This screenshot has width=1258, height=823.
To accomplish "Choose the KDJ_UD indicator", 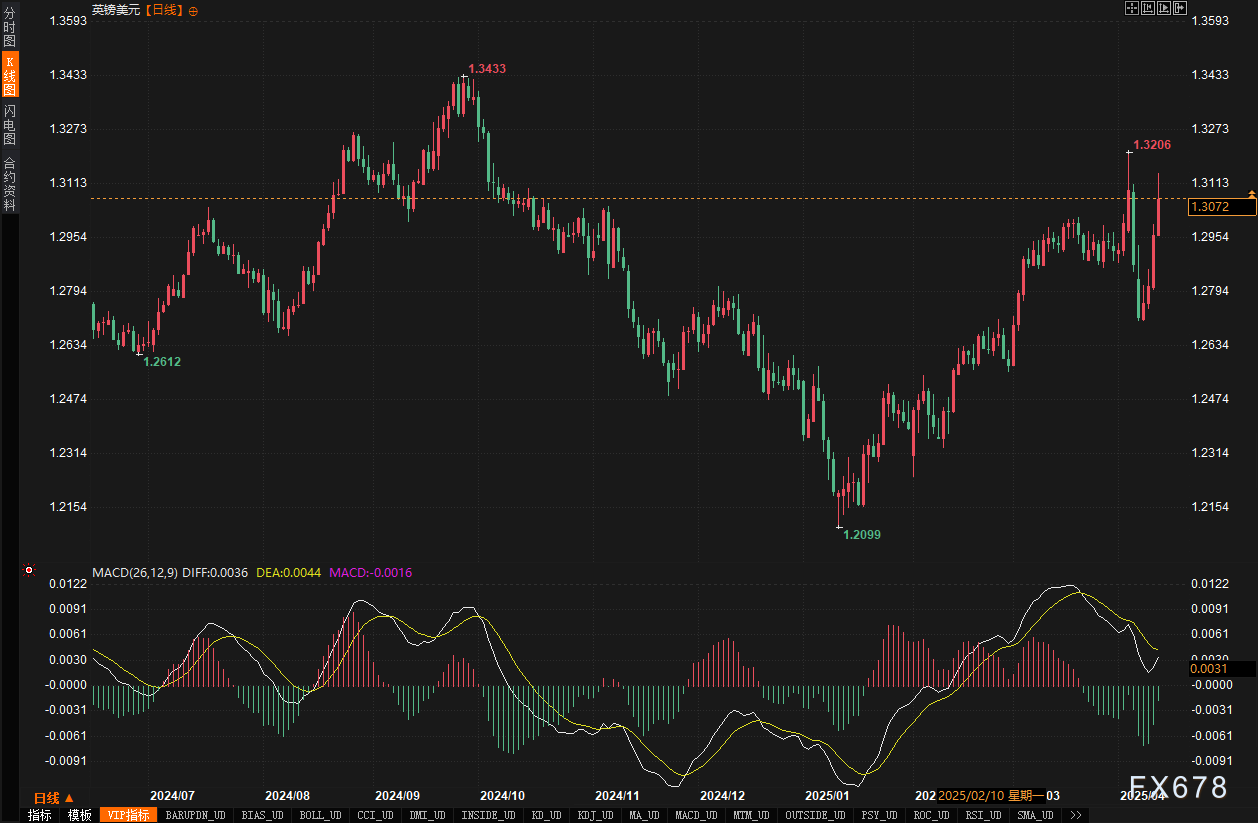I will coord(598,815).
